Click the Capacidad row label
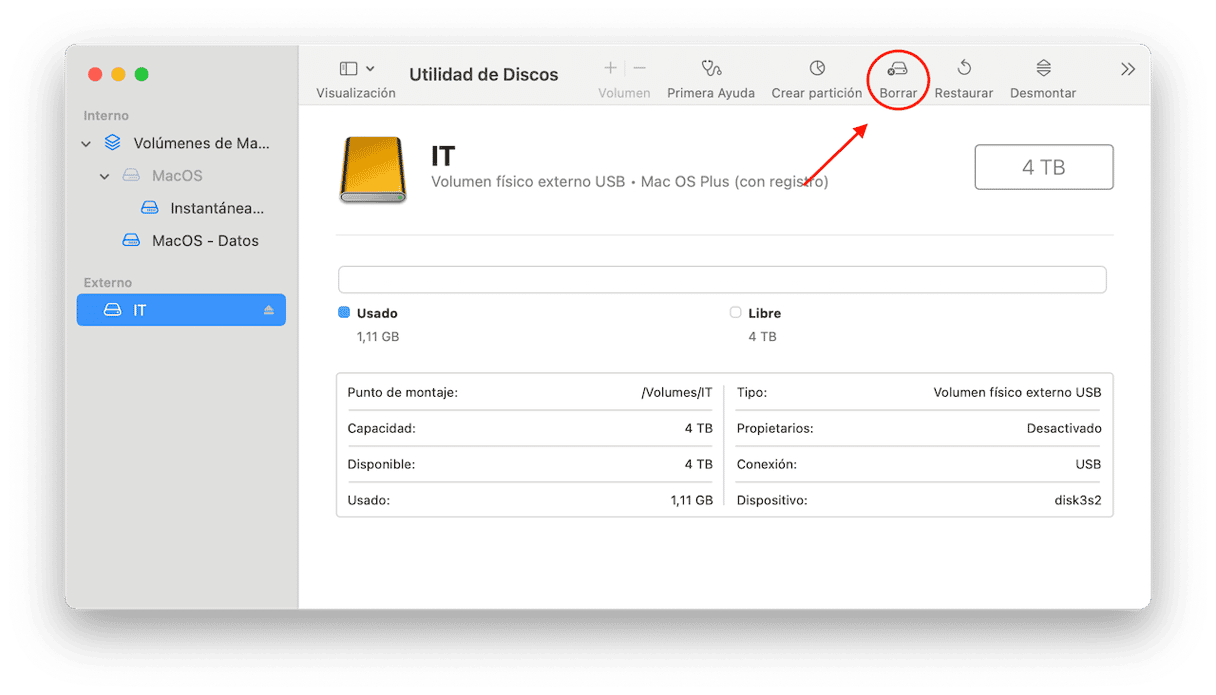 point(381,428)
